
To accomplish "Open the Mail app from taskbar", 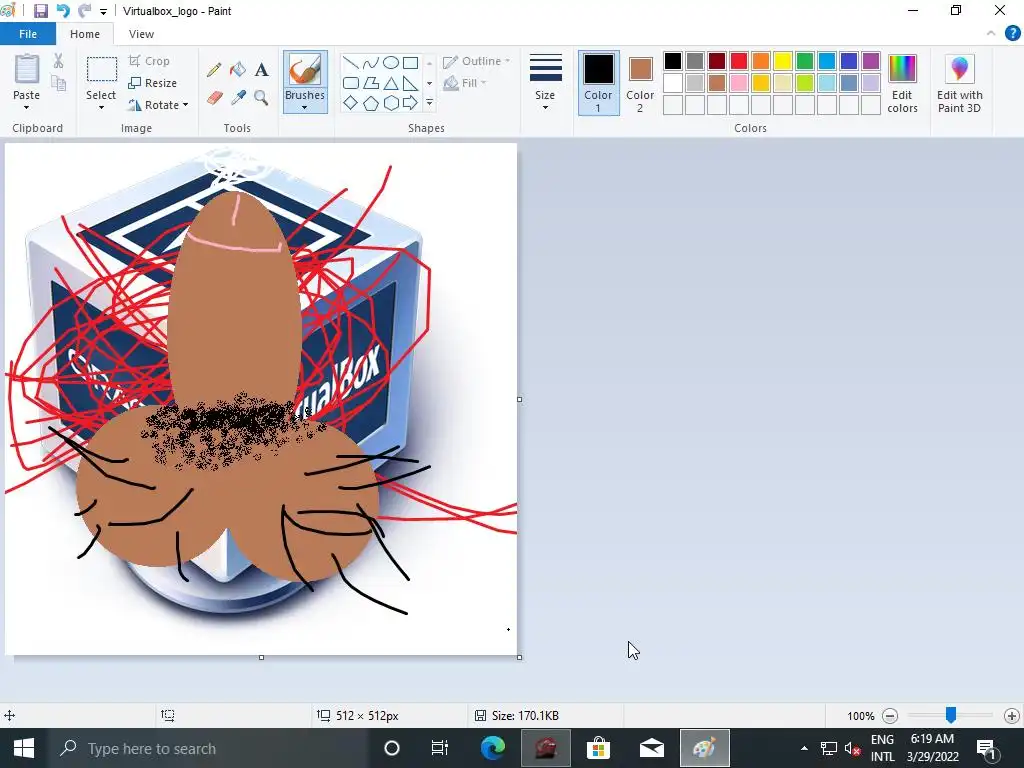I will click(652, 748).
